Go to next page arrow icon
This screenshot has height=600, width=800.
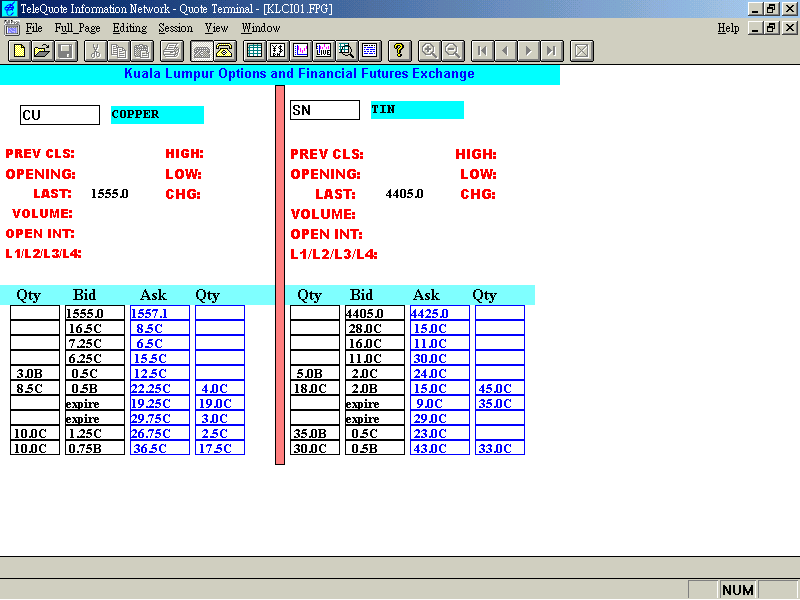coord(529,51)
